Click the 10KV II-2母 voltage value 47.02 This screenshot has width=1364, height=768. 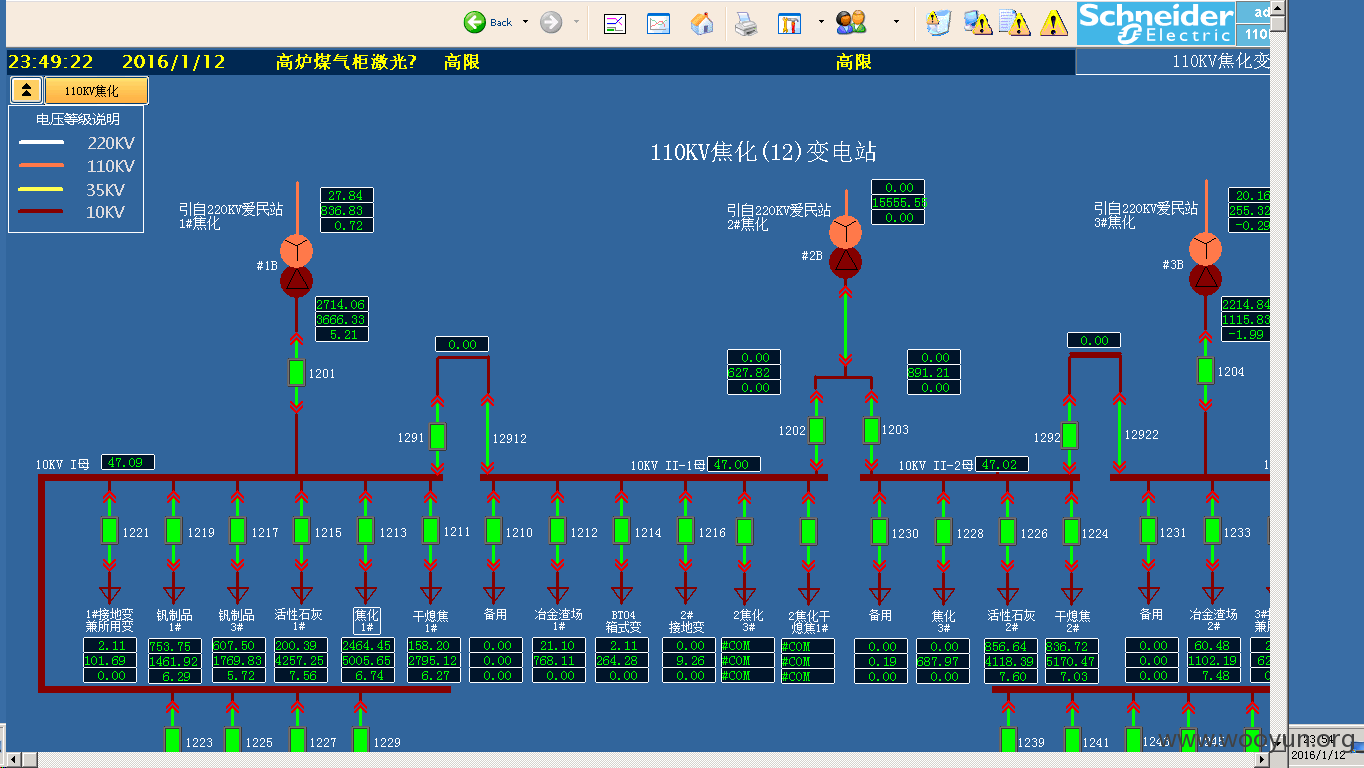tap(1003, 464)
